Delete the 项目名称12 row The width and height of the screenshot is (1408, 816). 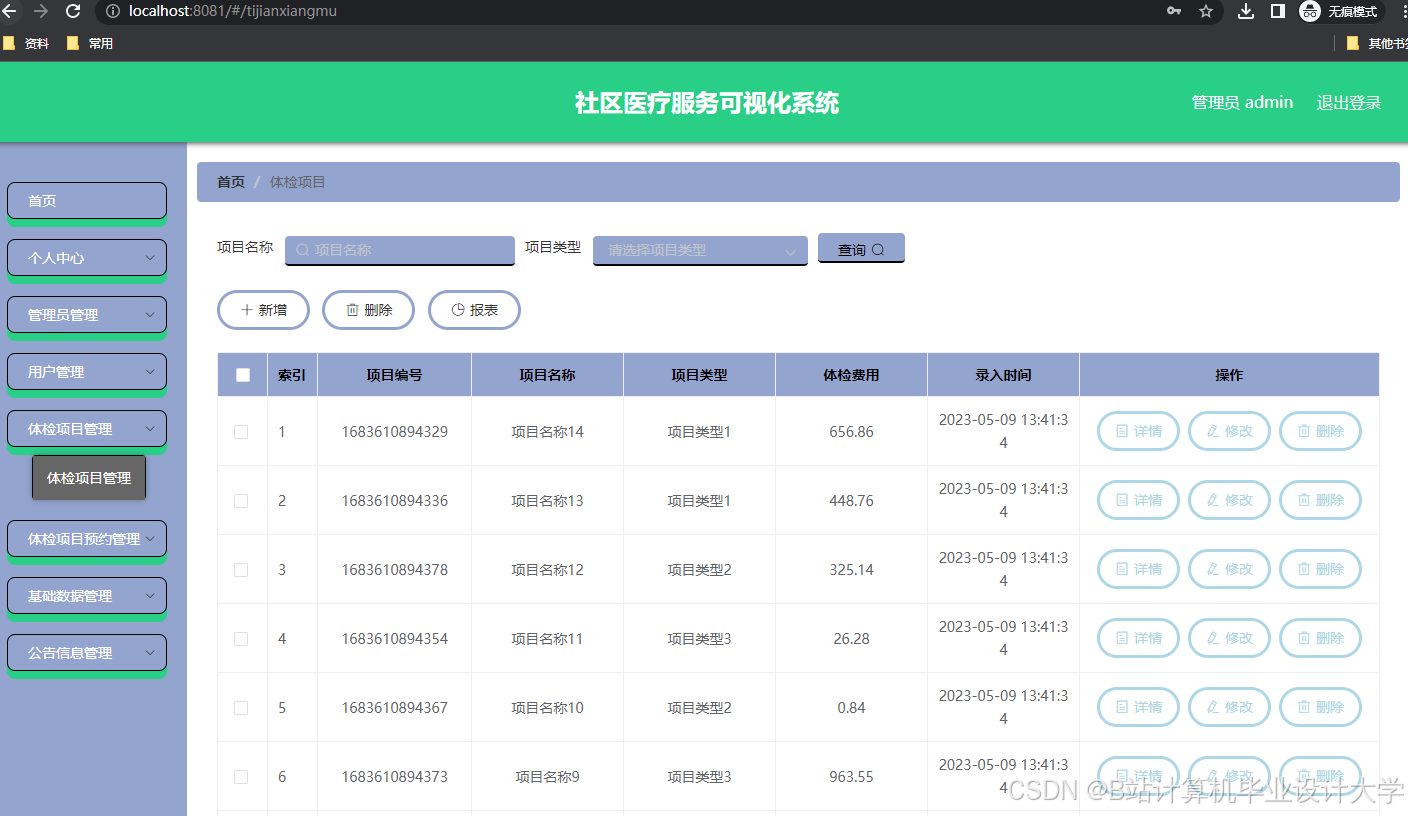pyautogui.click(x=1320, y=569)
